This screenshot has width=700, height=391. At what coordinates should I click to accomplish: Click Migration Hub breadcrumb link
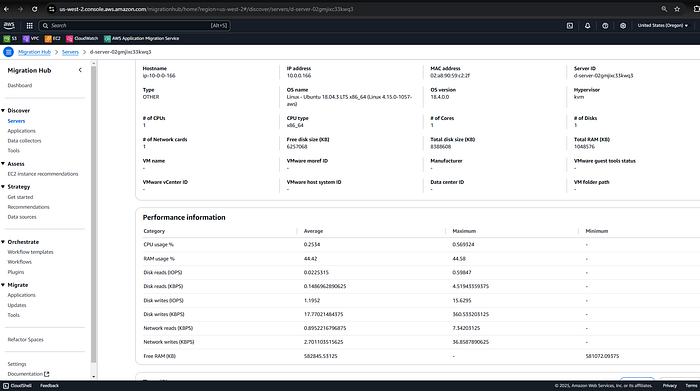pos(34,52)
